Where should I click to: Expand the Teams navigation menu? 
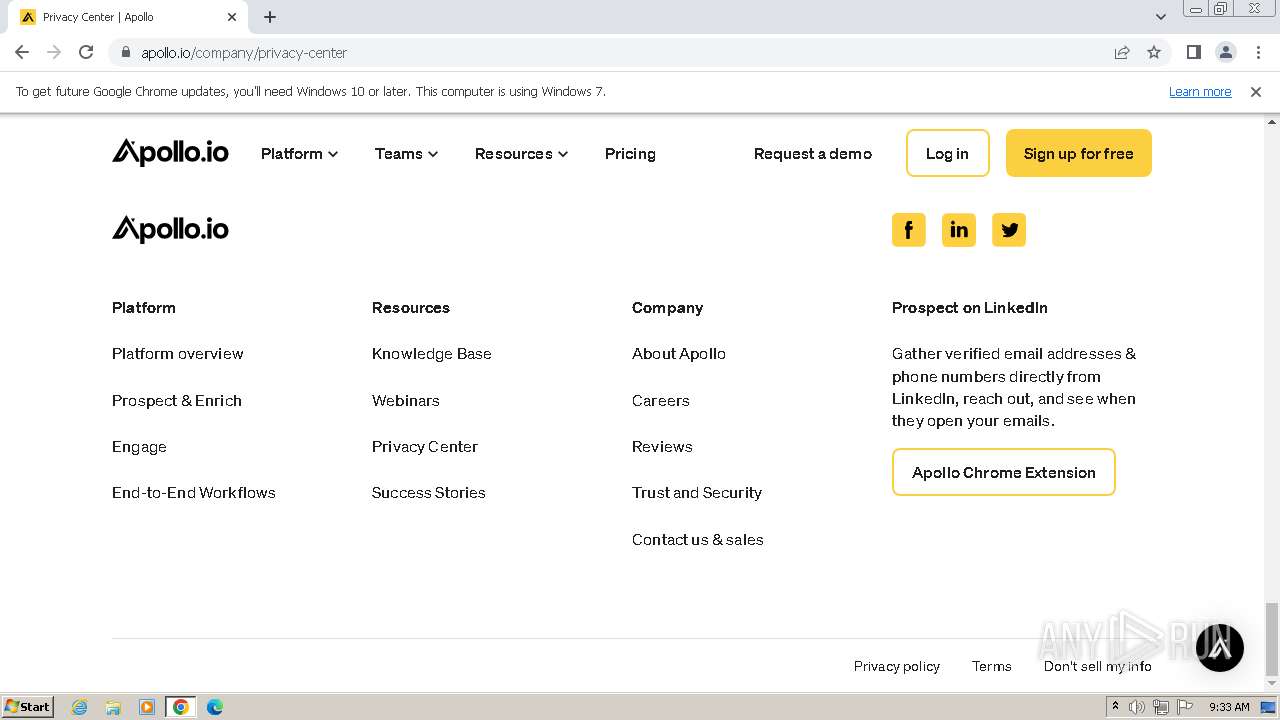(406, 153)
